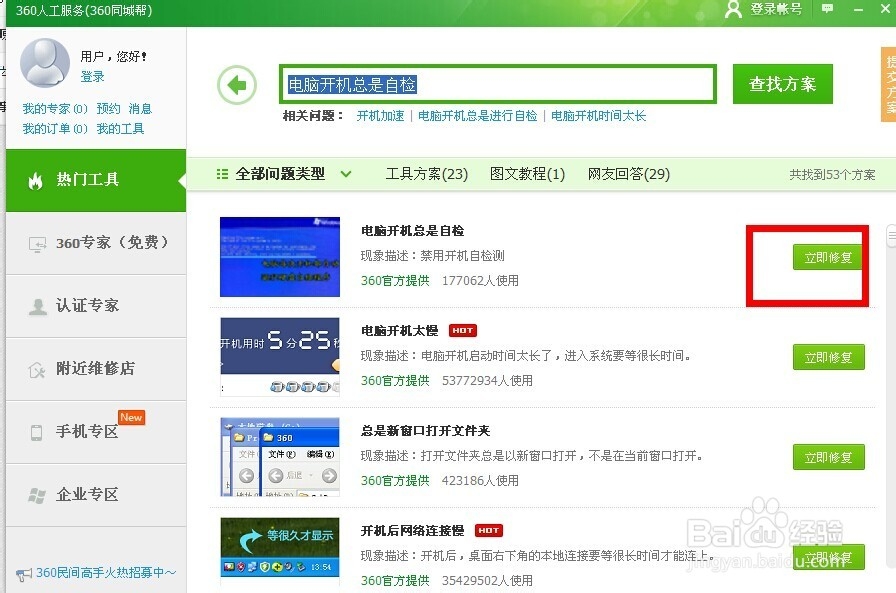The height and width of the screenshot is (593, 896).
Task: Click the list icon beside 全部问题类型
Action: (222, 174)
